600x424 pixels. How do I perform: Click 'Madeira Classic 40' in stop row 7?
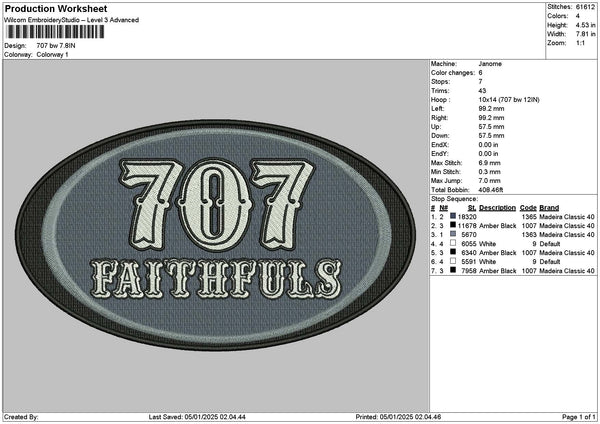point(567,271)
